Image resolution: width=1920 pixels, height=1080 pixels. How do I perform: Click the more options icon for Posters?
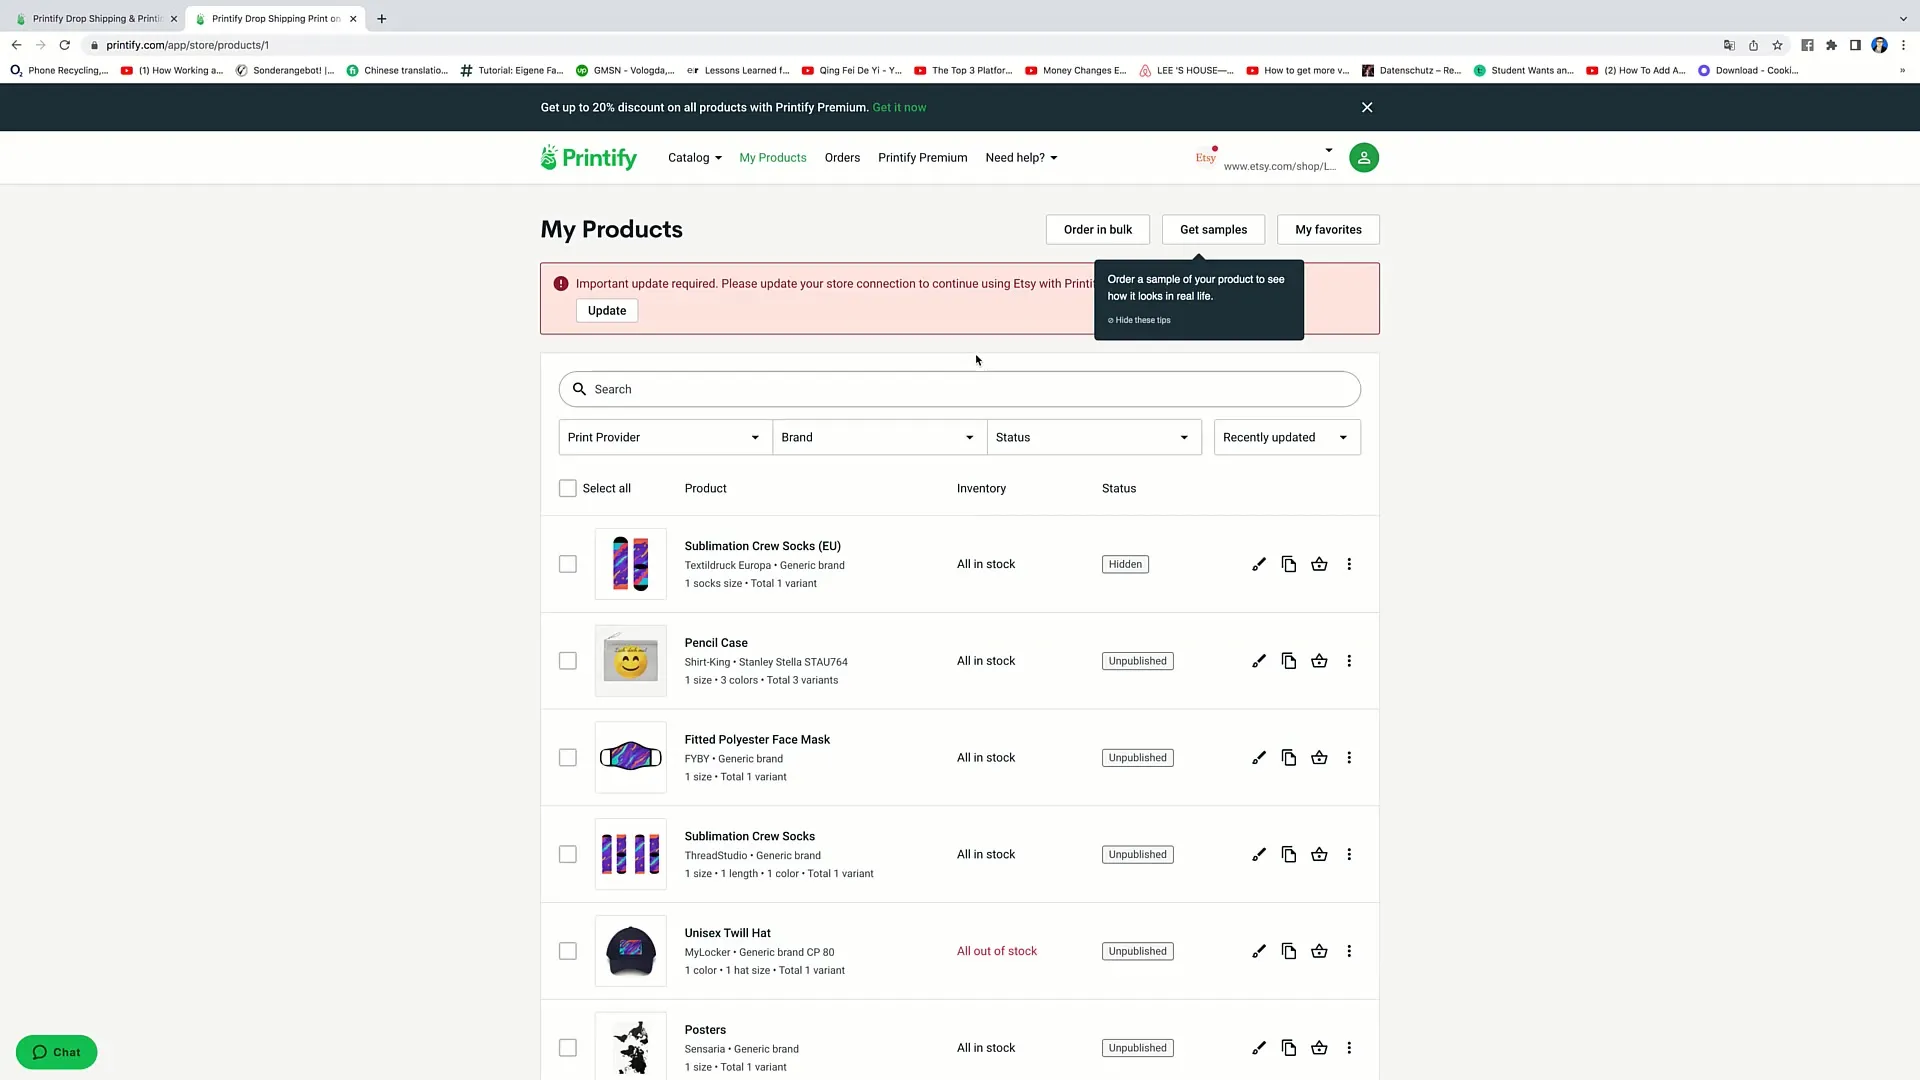1349,1047
